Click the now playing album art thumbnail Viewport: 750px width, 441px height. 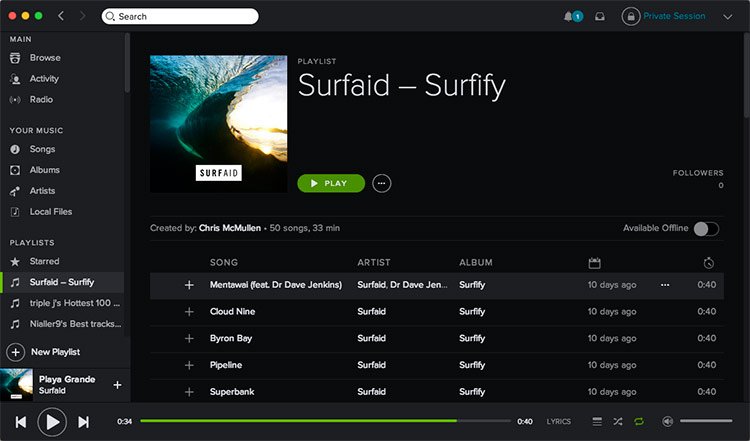click(16, 385)
